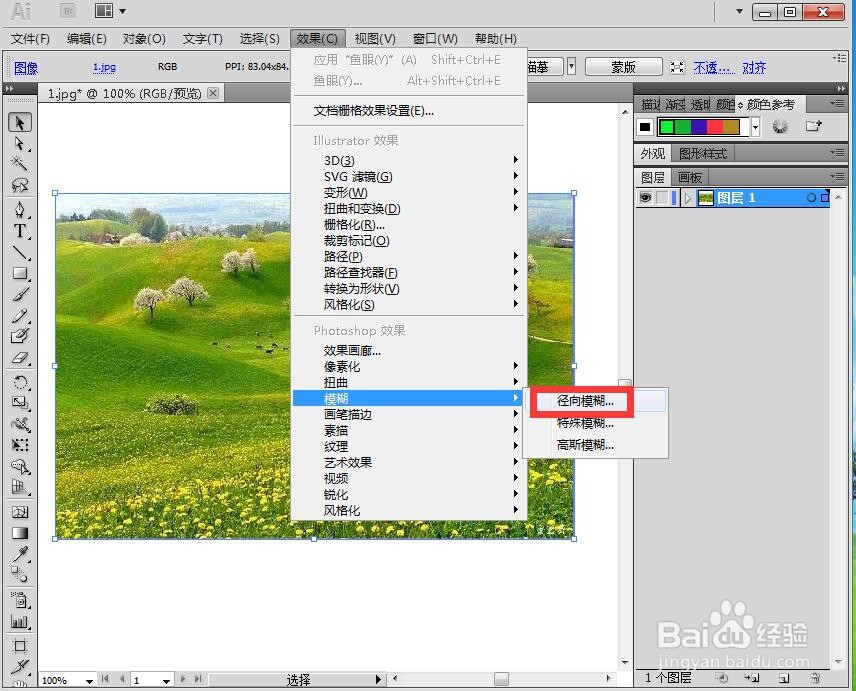This screenshot has width=856, height=691.
Task: Open Adobe Bridge icon in title bar
Action: pos(68,11)
